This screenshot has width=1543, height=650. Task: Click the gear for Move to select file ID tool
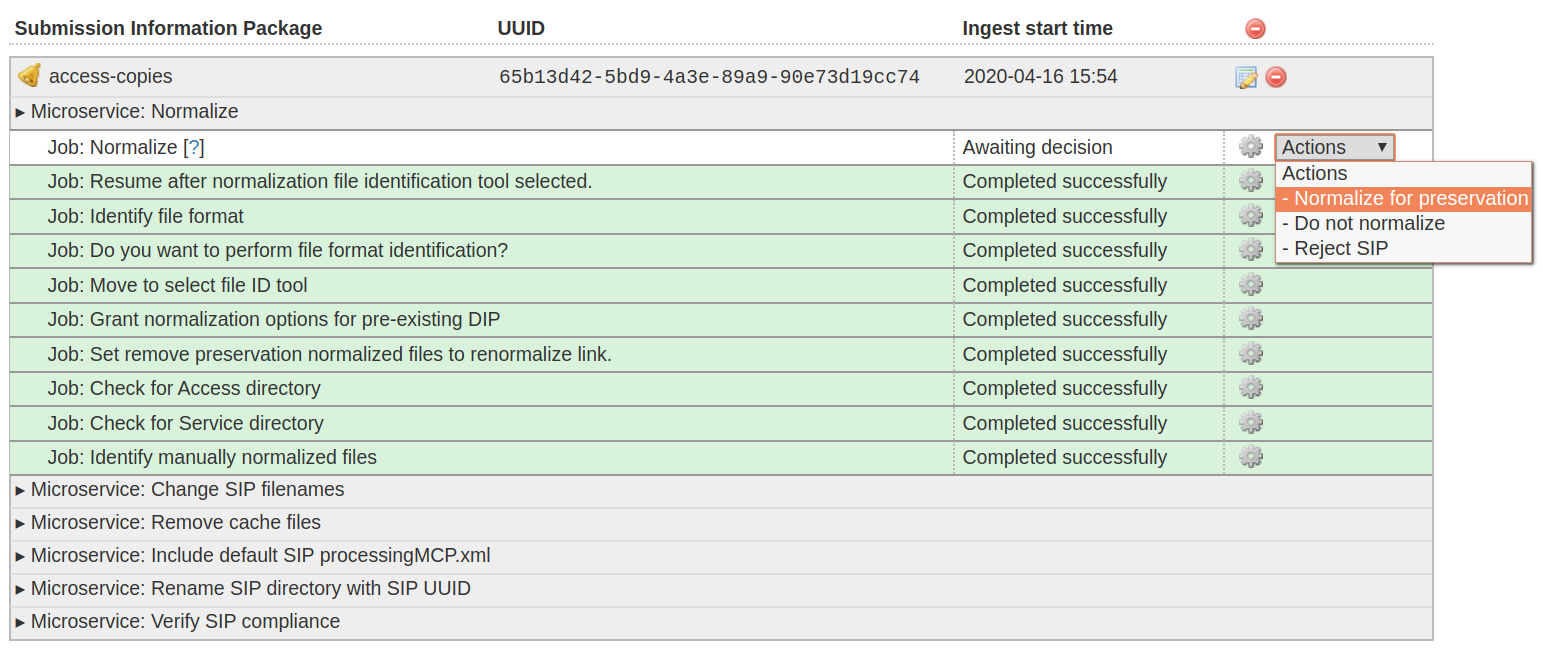pos(1251,285)
